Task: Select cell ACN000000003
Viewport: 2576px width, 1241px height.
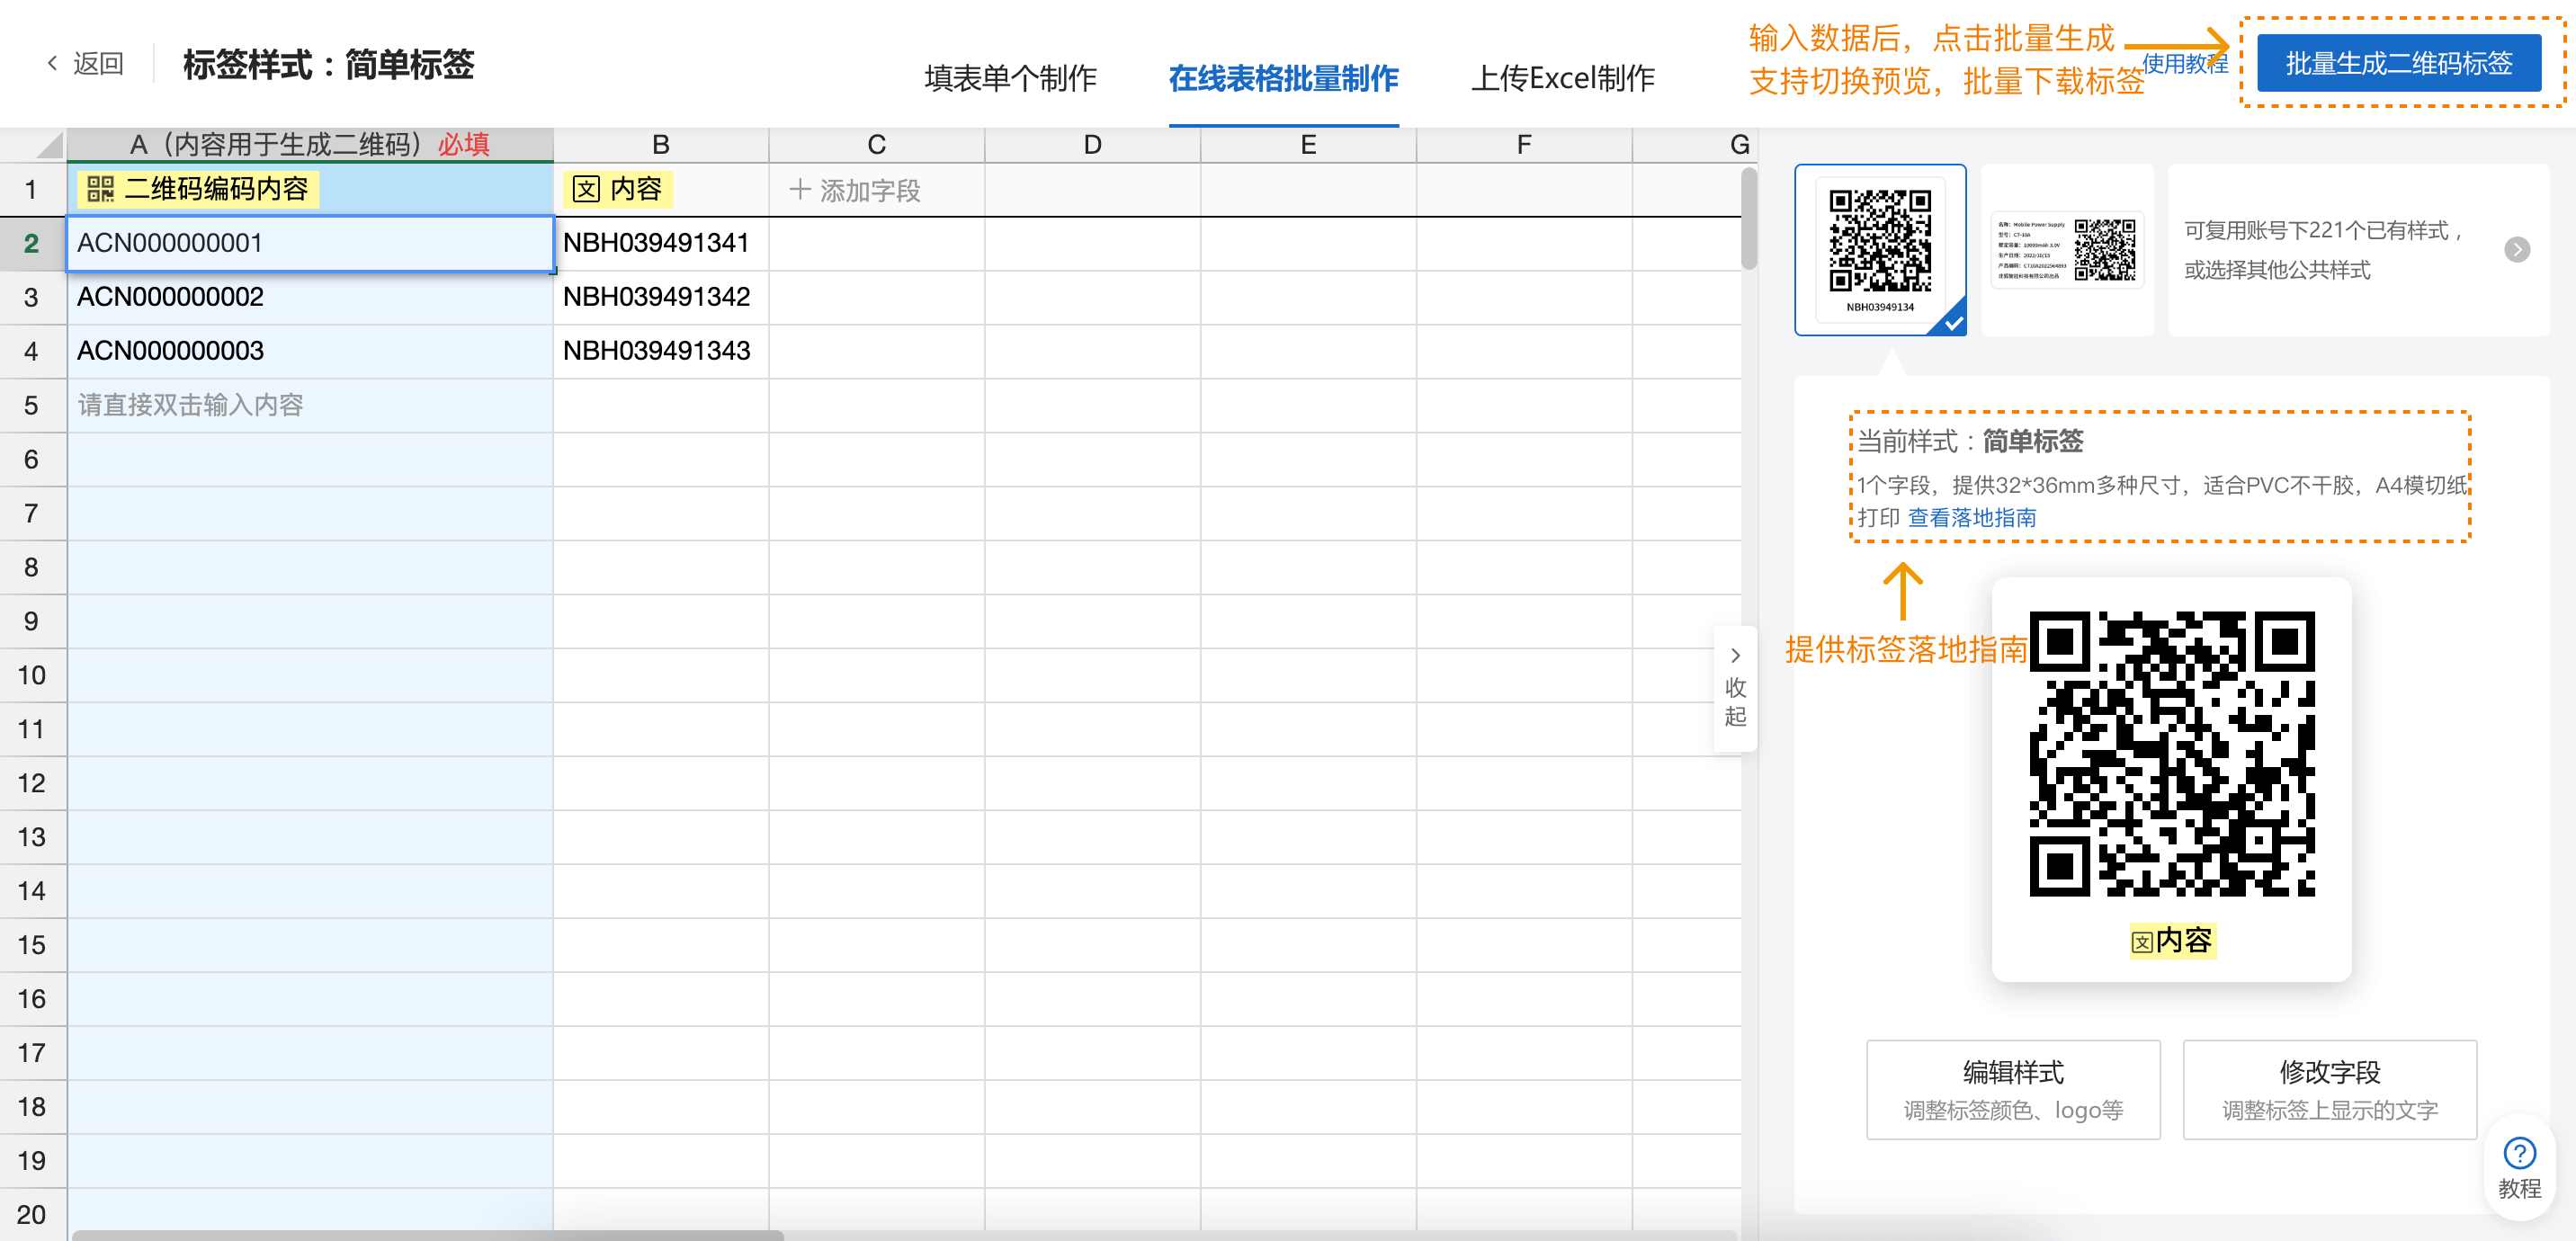Action: (310, 351)
